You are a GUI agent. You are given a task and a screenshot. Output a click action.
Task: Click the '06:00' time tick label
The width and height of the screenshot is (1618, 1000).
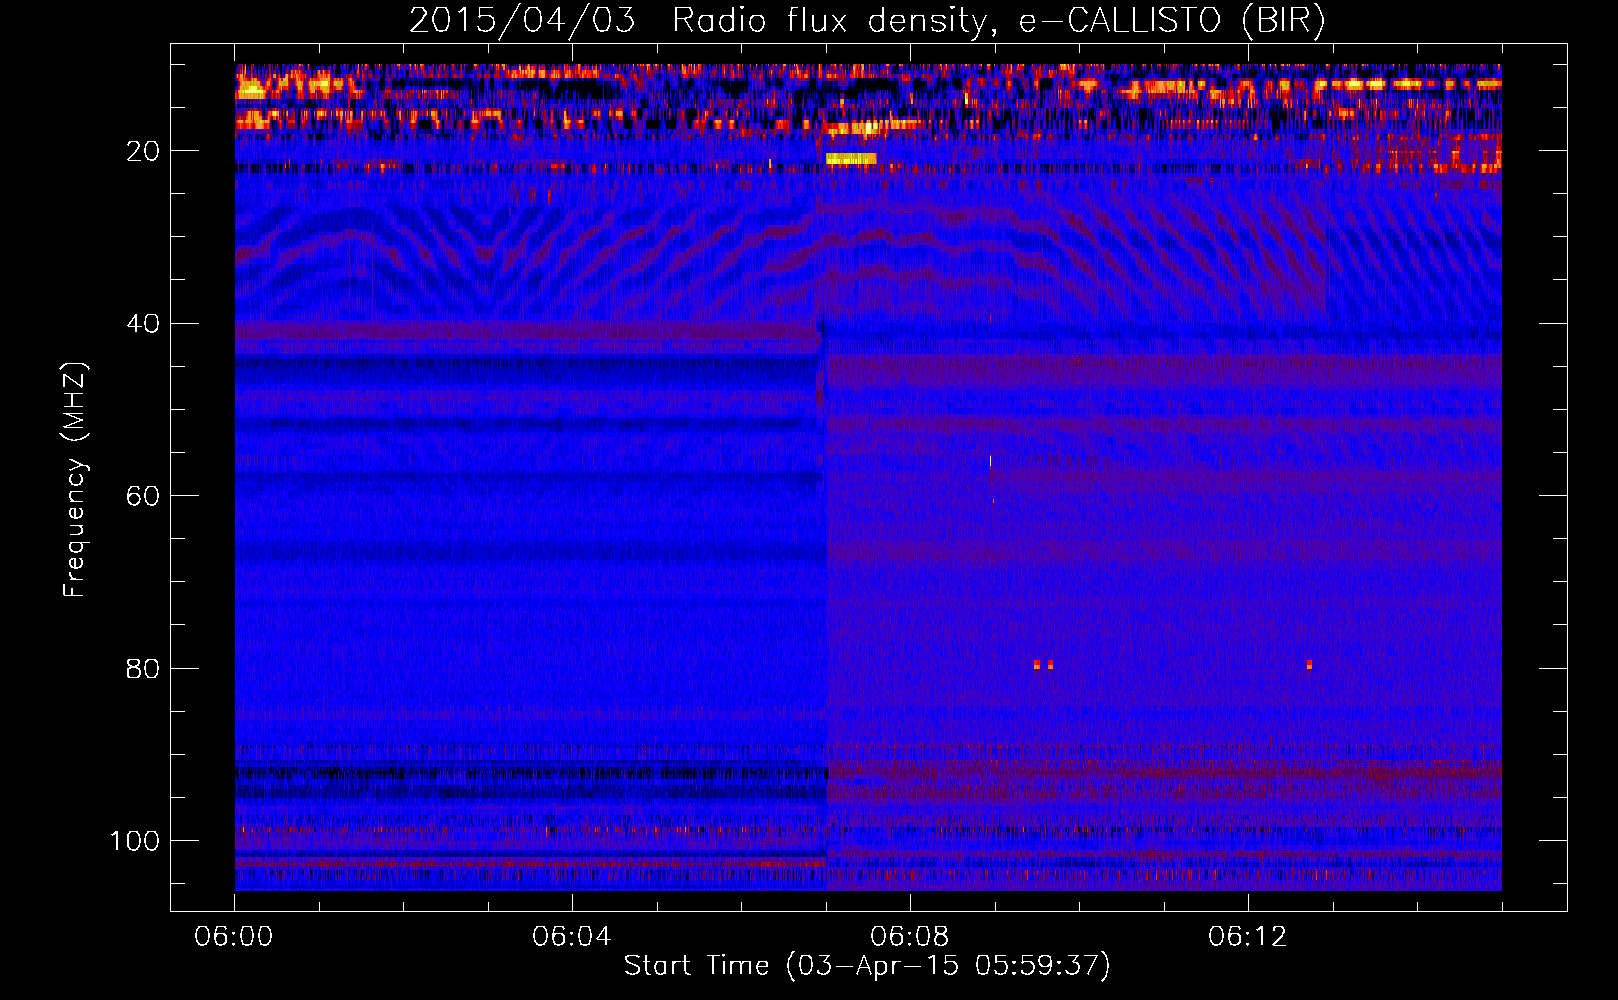(234, 937)
